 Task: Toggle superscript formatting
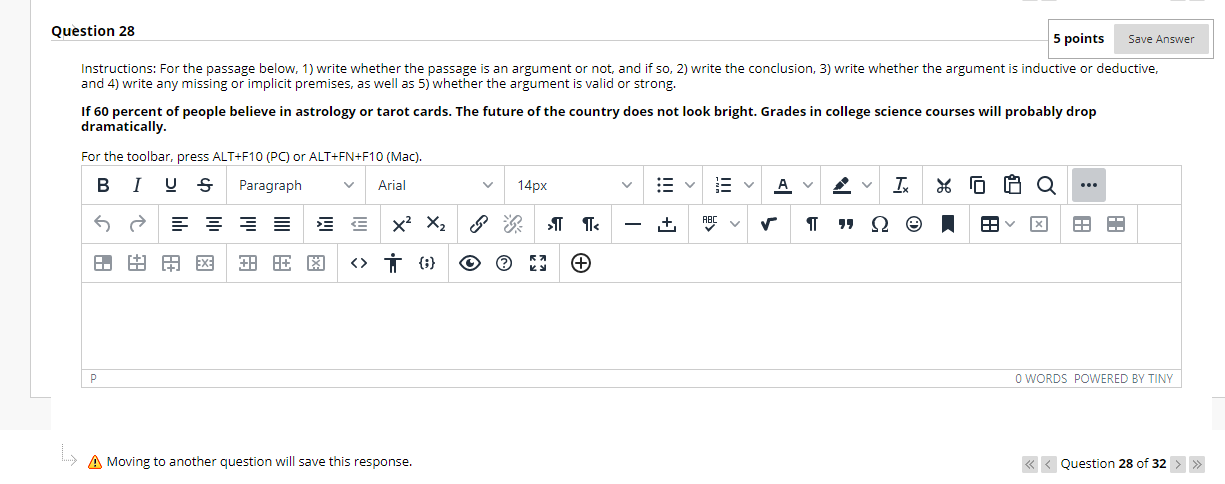(x=402, y=224)
